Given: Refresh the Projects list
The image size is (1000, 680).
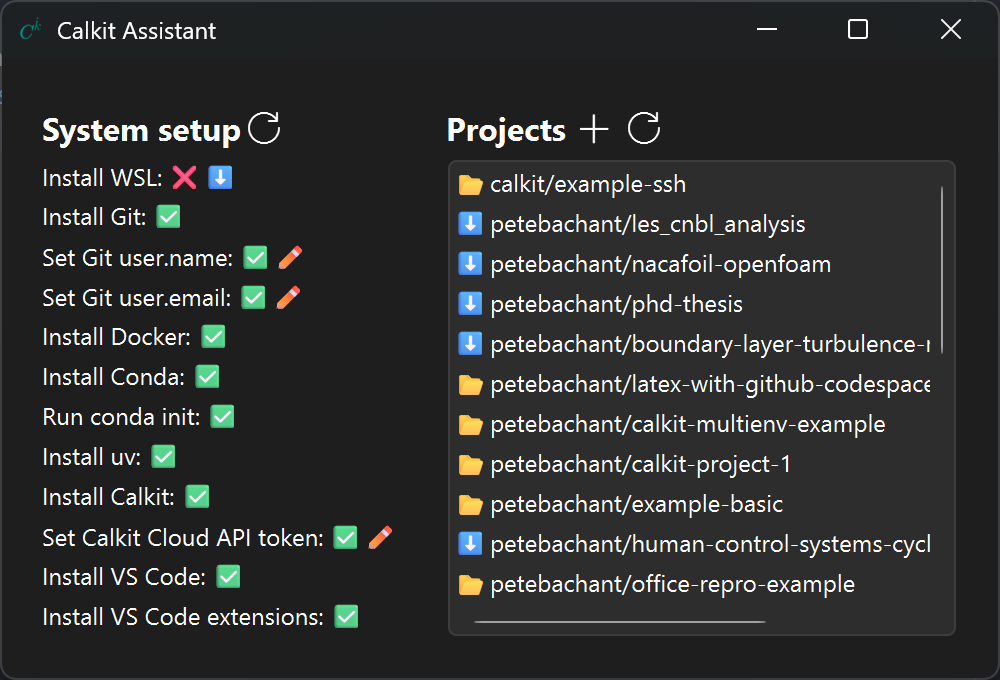Looking at the screenshot, I should [x=643, y=128].
